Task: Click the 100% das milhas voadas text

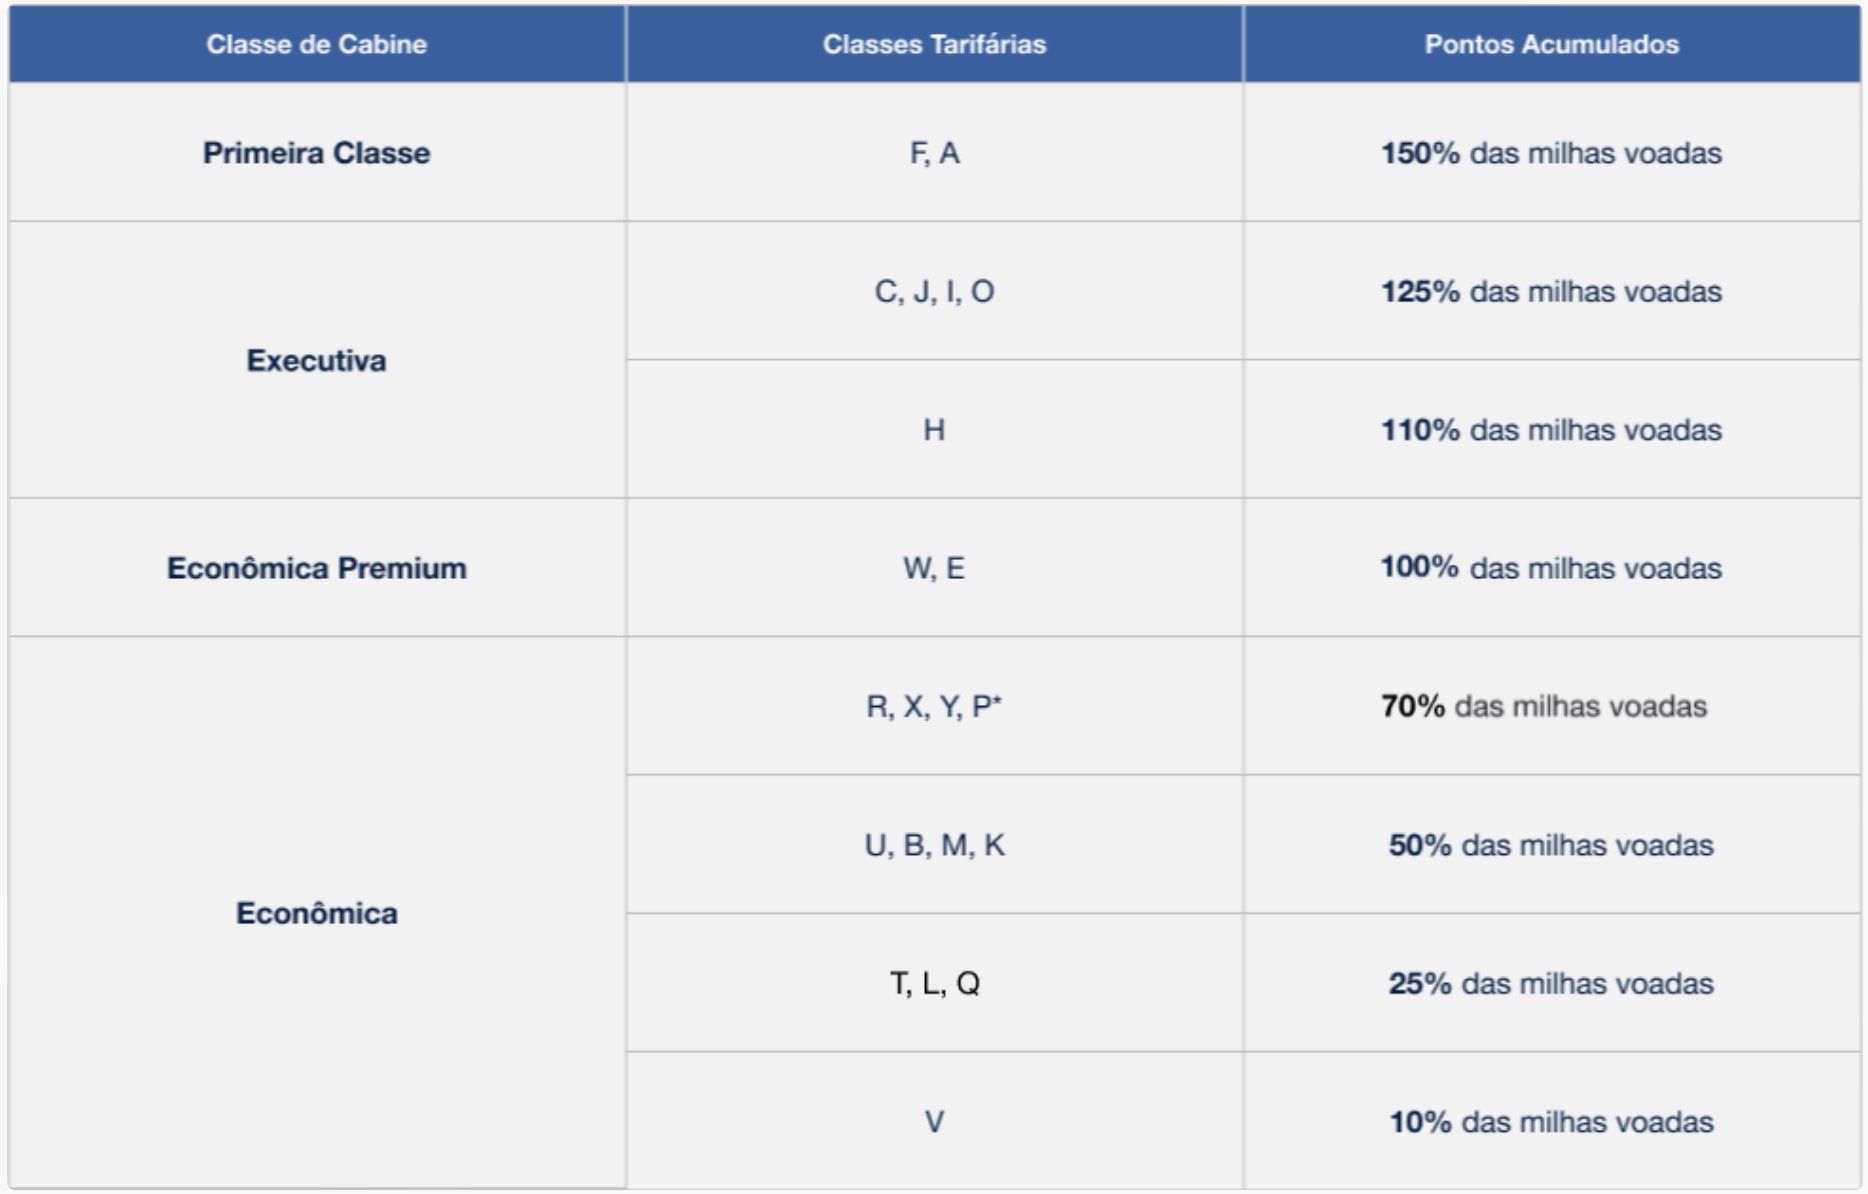Action: 1551,568
